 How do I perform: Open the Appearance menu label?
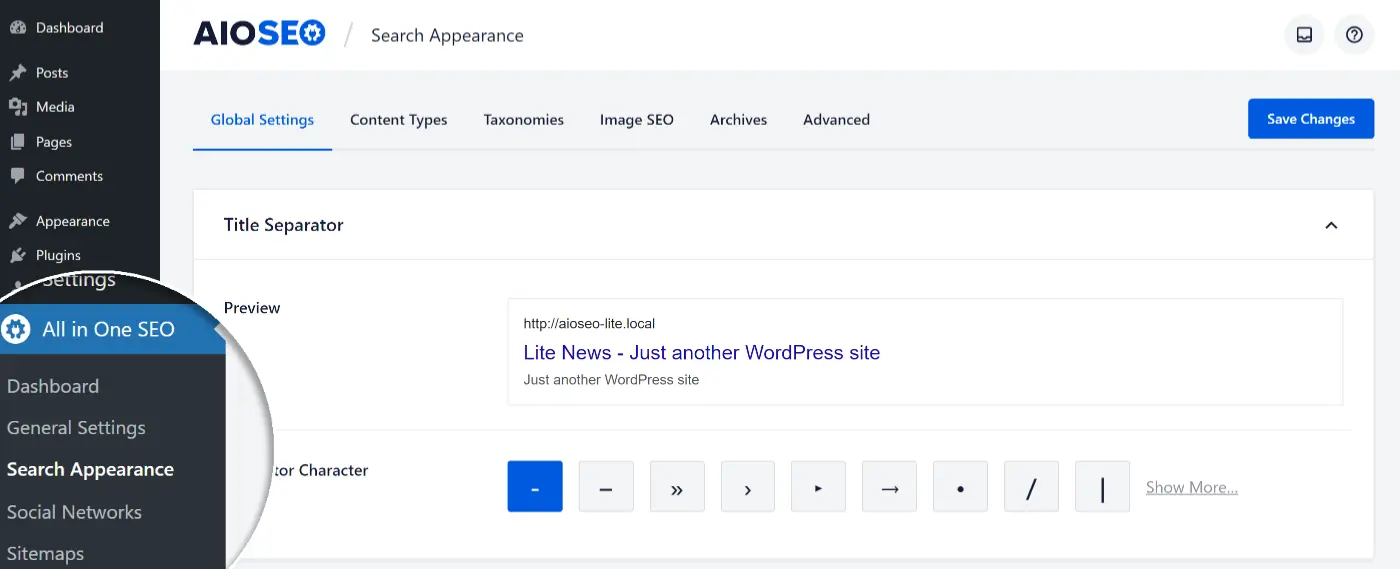pyautogui.click(x=73, y=221)
